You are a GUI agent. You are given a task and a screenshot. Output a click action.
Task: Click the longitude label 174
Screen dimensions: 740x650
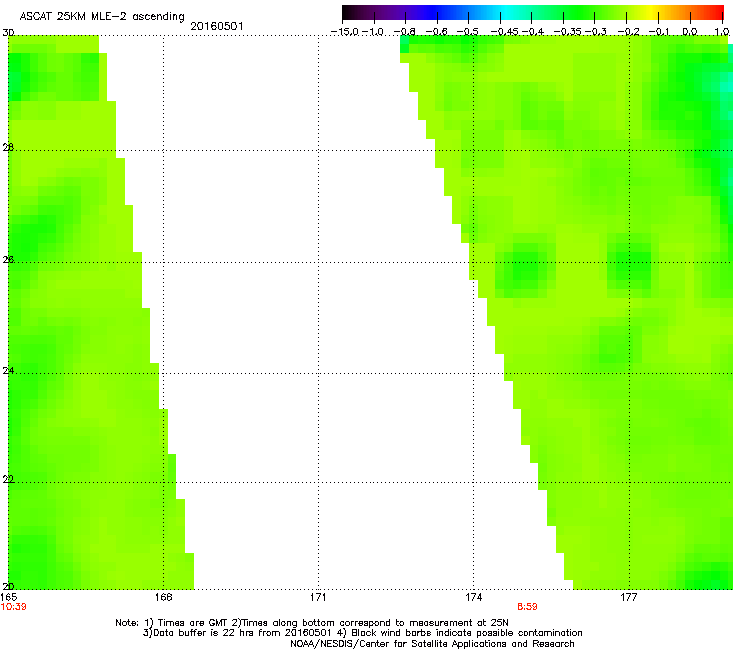pyautogui.click(x=473, y=597)
